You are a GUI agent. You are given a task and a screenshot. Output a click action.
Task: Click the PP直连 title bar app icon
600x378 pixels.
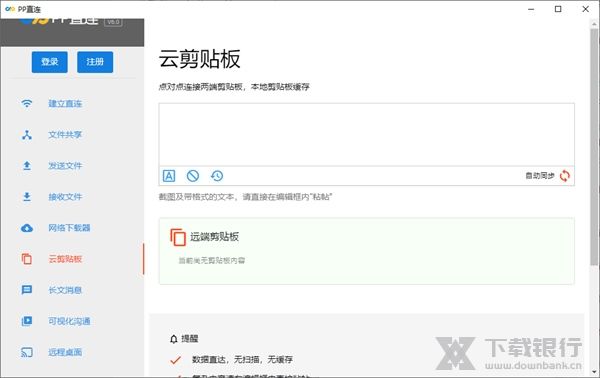10,9
